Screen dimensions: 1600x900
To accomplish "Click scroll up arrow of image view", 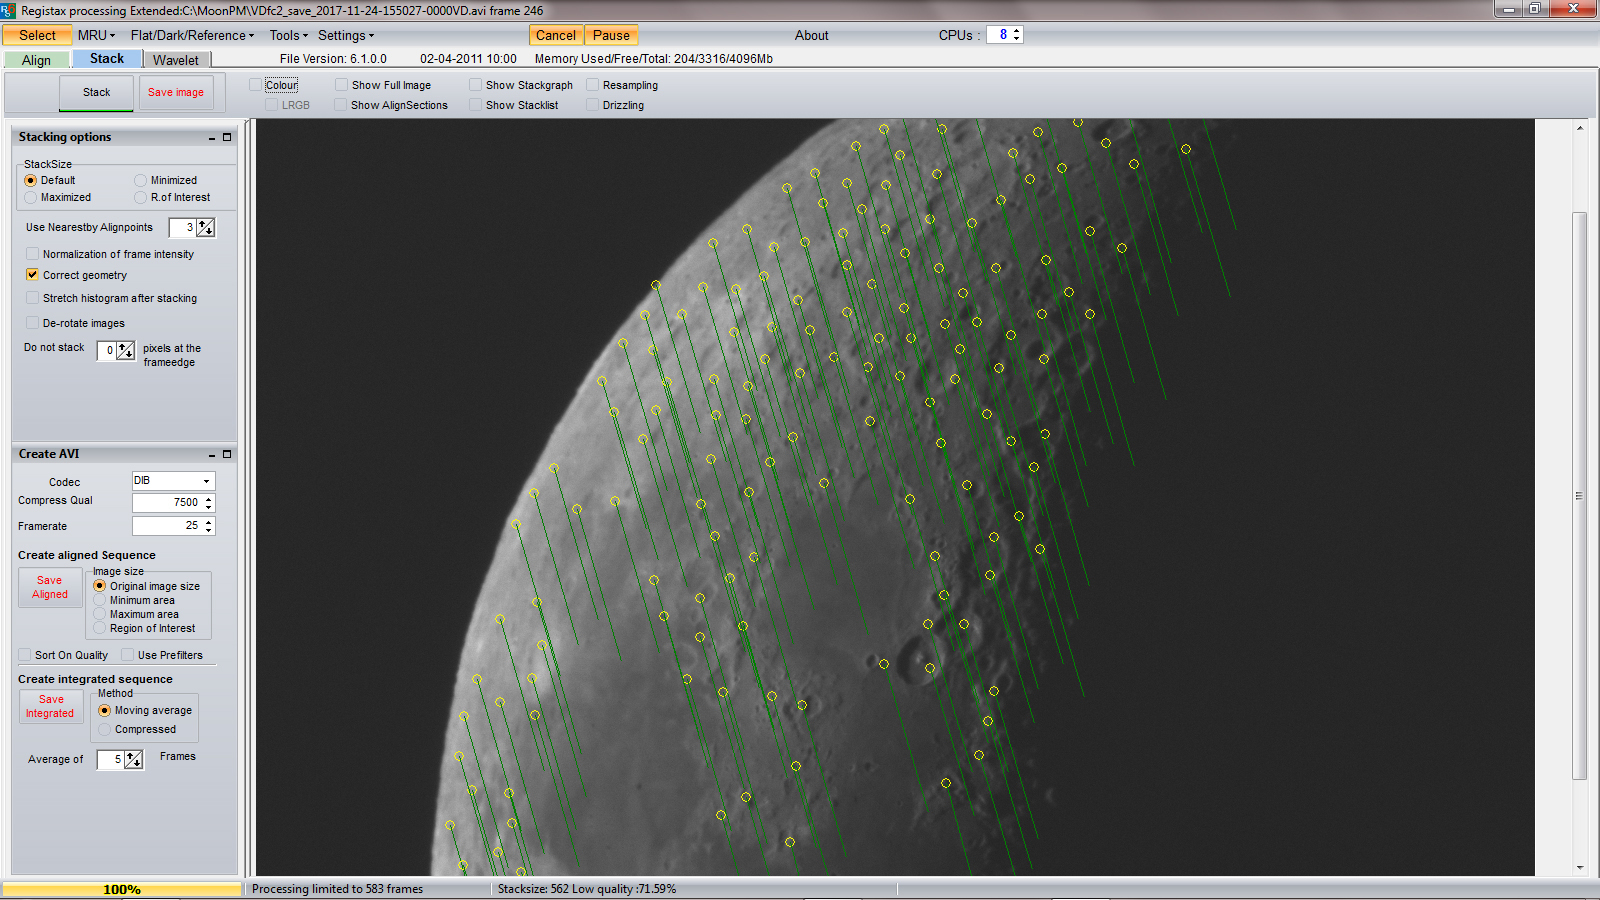I will coord(1580,128).
